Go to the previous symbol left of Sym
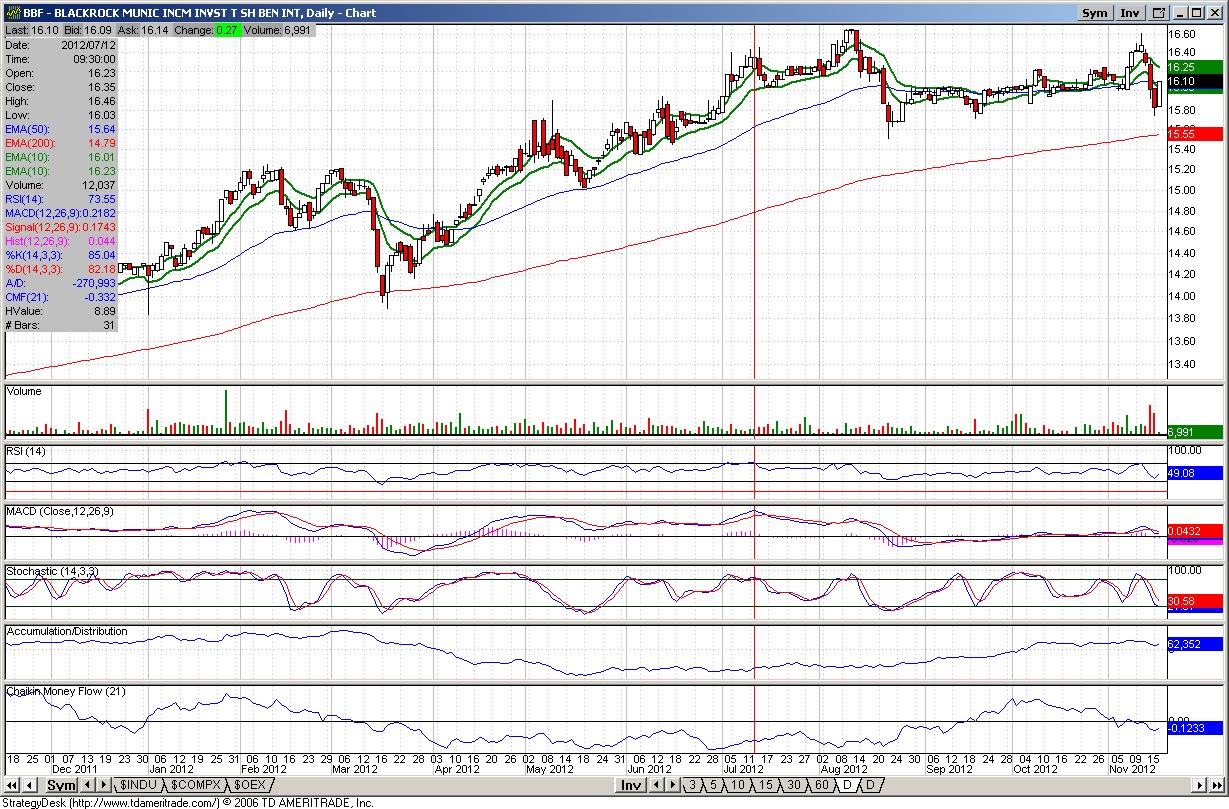The image size is (1229, 809). [x=30, y=785]
